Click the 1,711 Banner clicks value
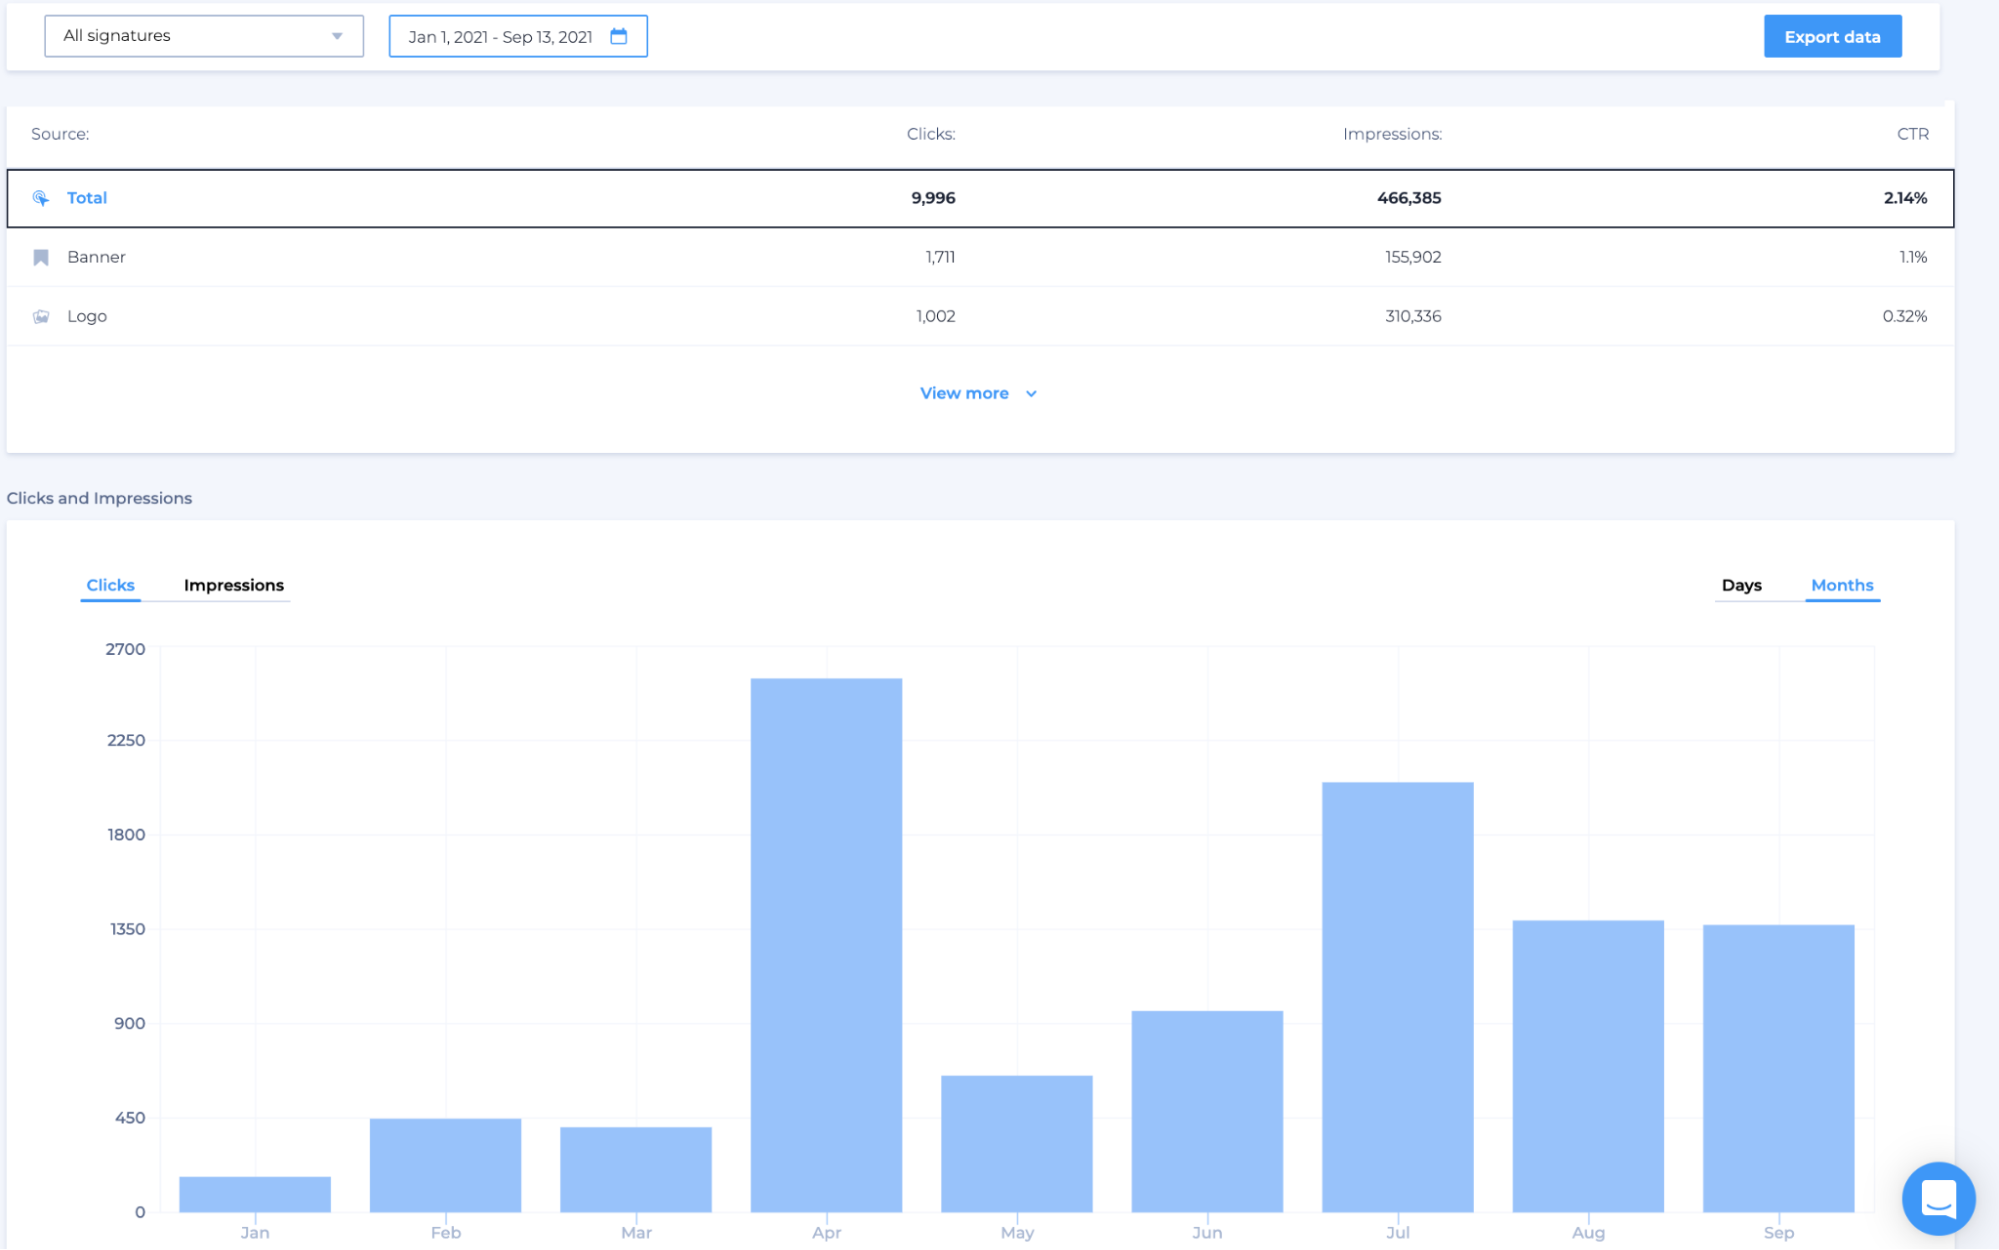1999x1250 pixels. [x=940, y=257]
